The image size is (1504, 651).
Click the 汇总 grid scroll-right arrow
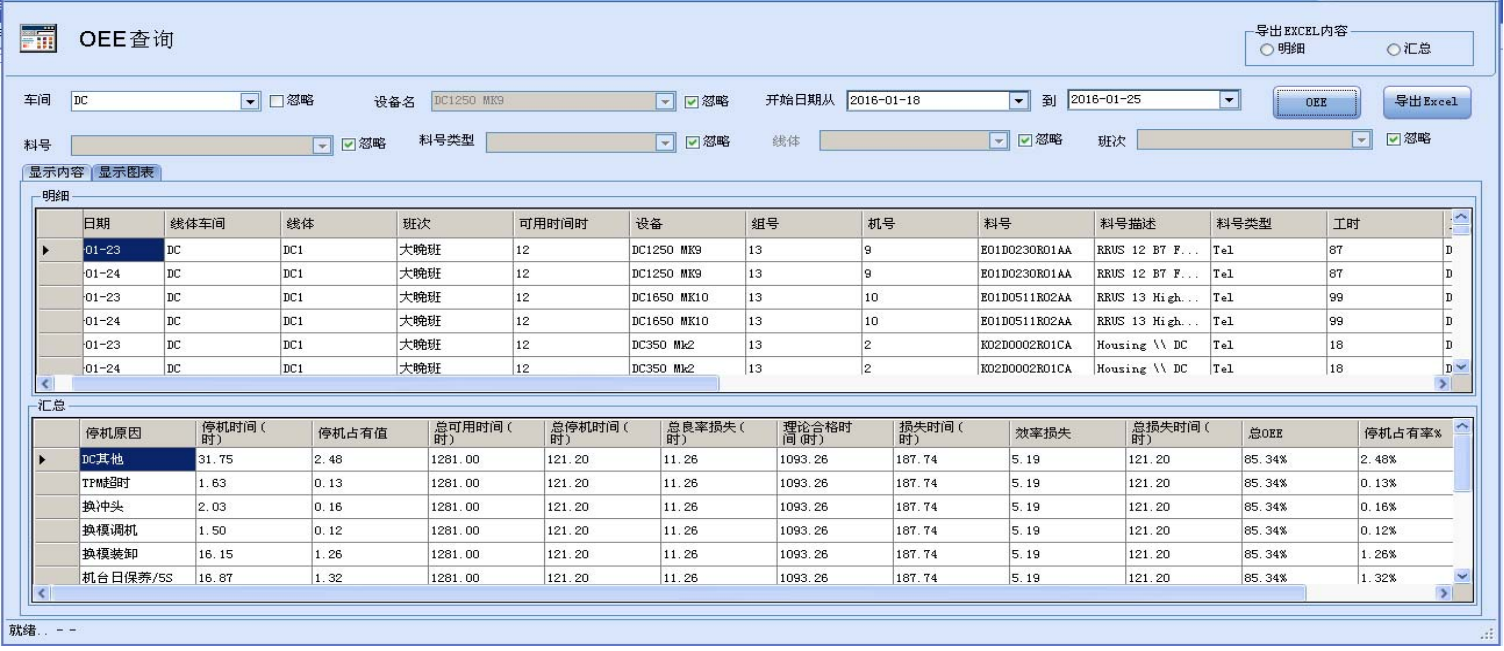[x=1443, y=593]
